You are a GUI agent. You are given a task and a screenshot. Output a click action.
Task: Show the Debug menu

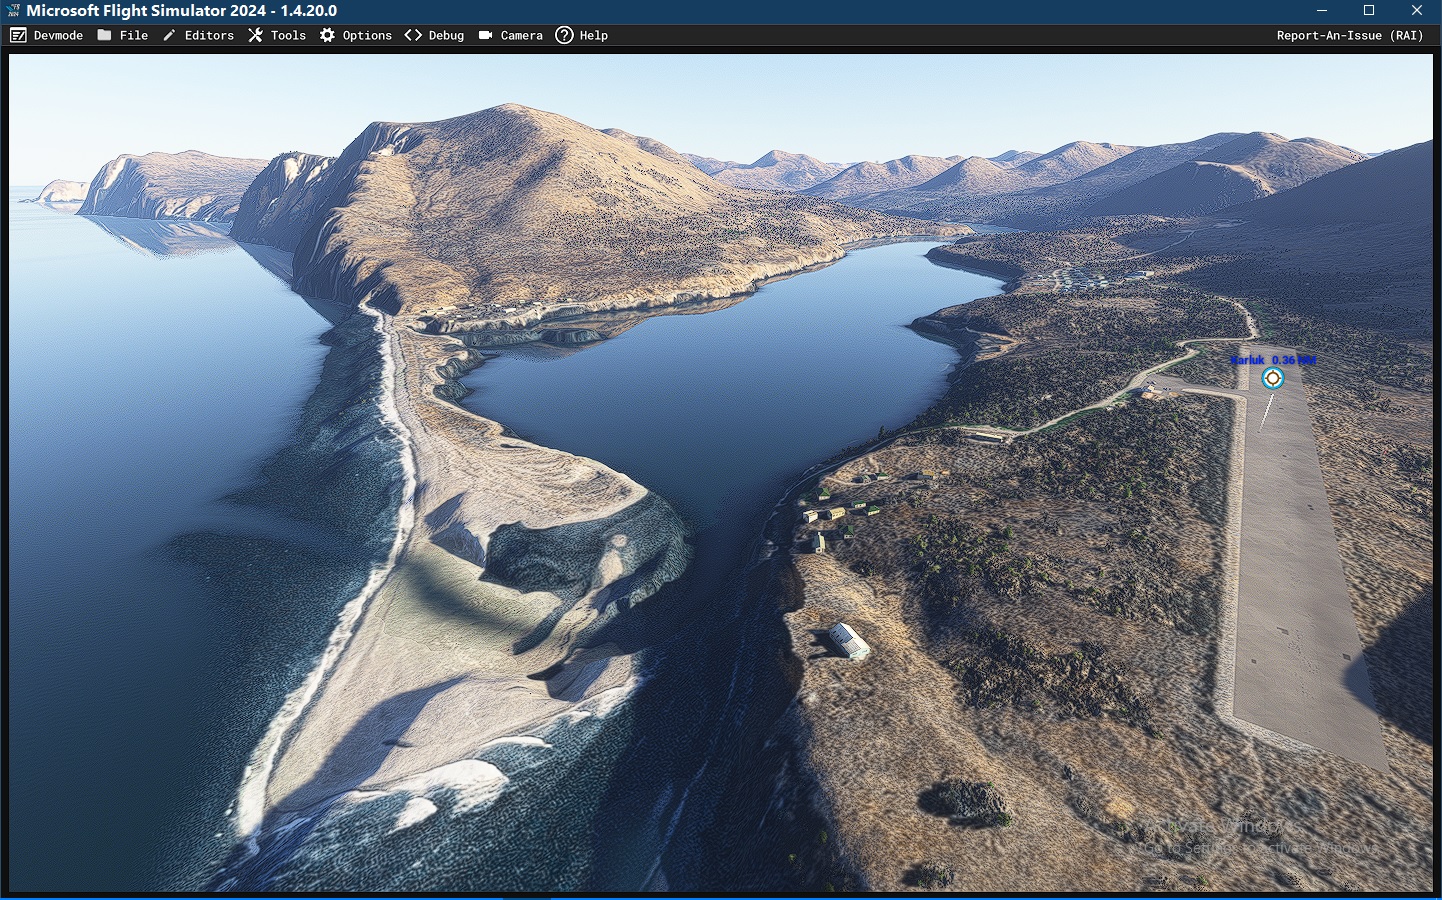tap(446, 35)
